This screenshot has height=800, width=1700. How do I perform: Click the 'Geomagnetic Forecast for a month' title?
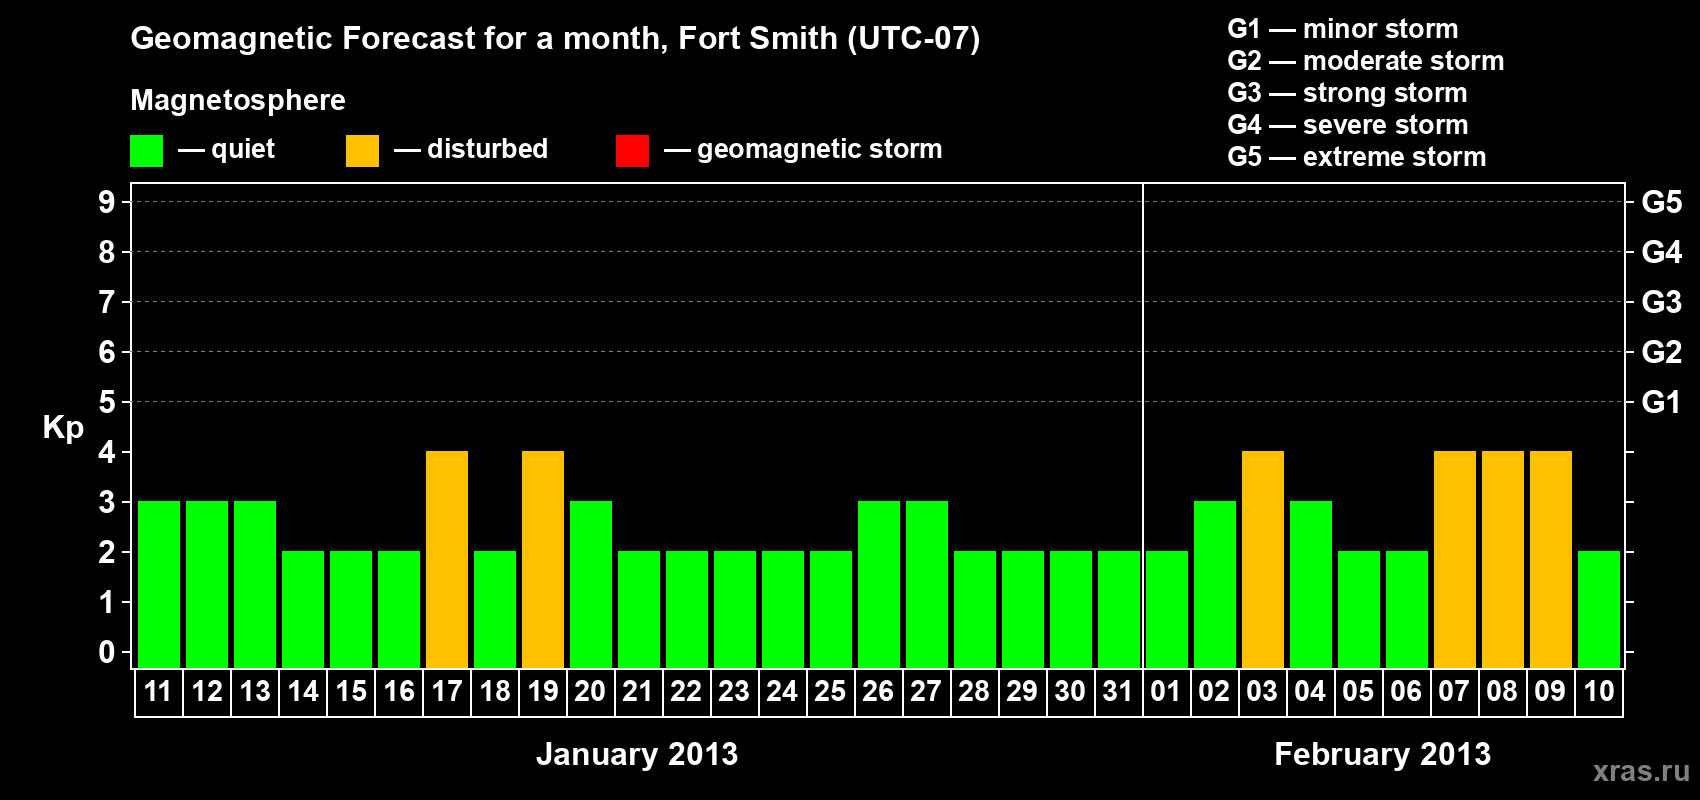coord(555,39)
